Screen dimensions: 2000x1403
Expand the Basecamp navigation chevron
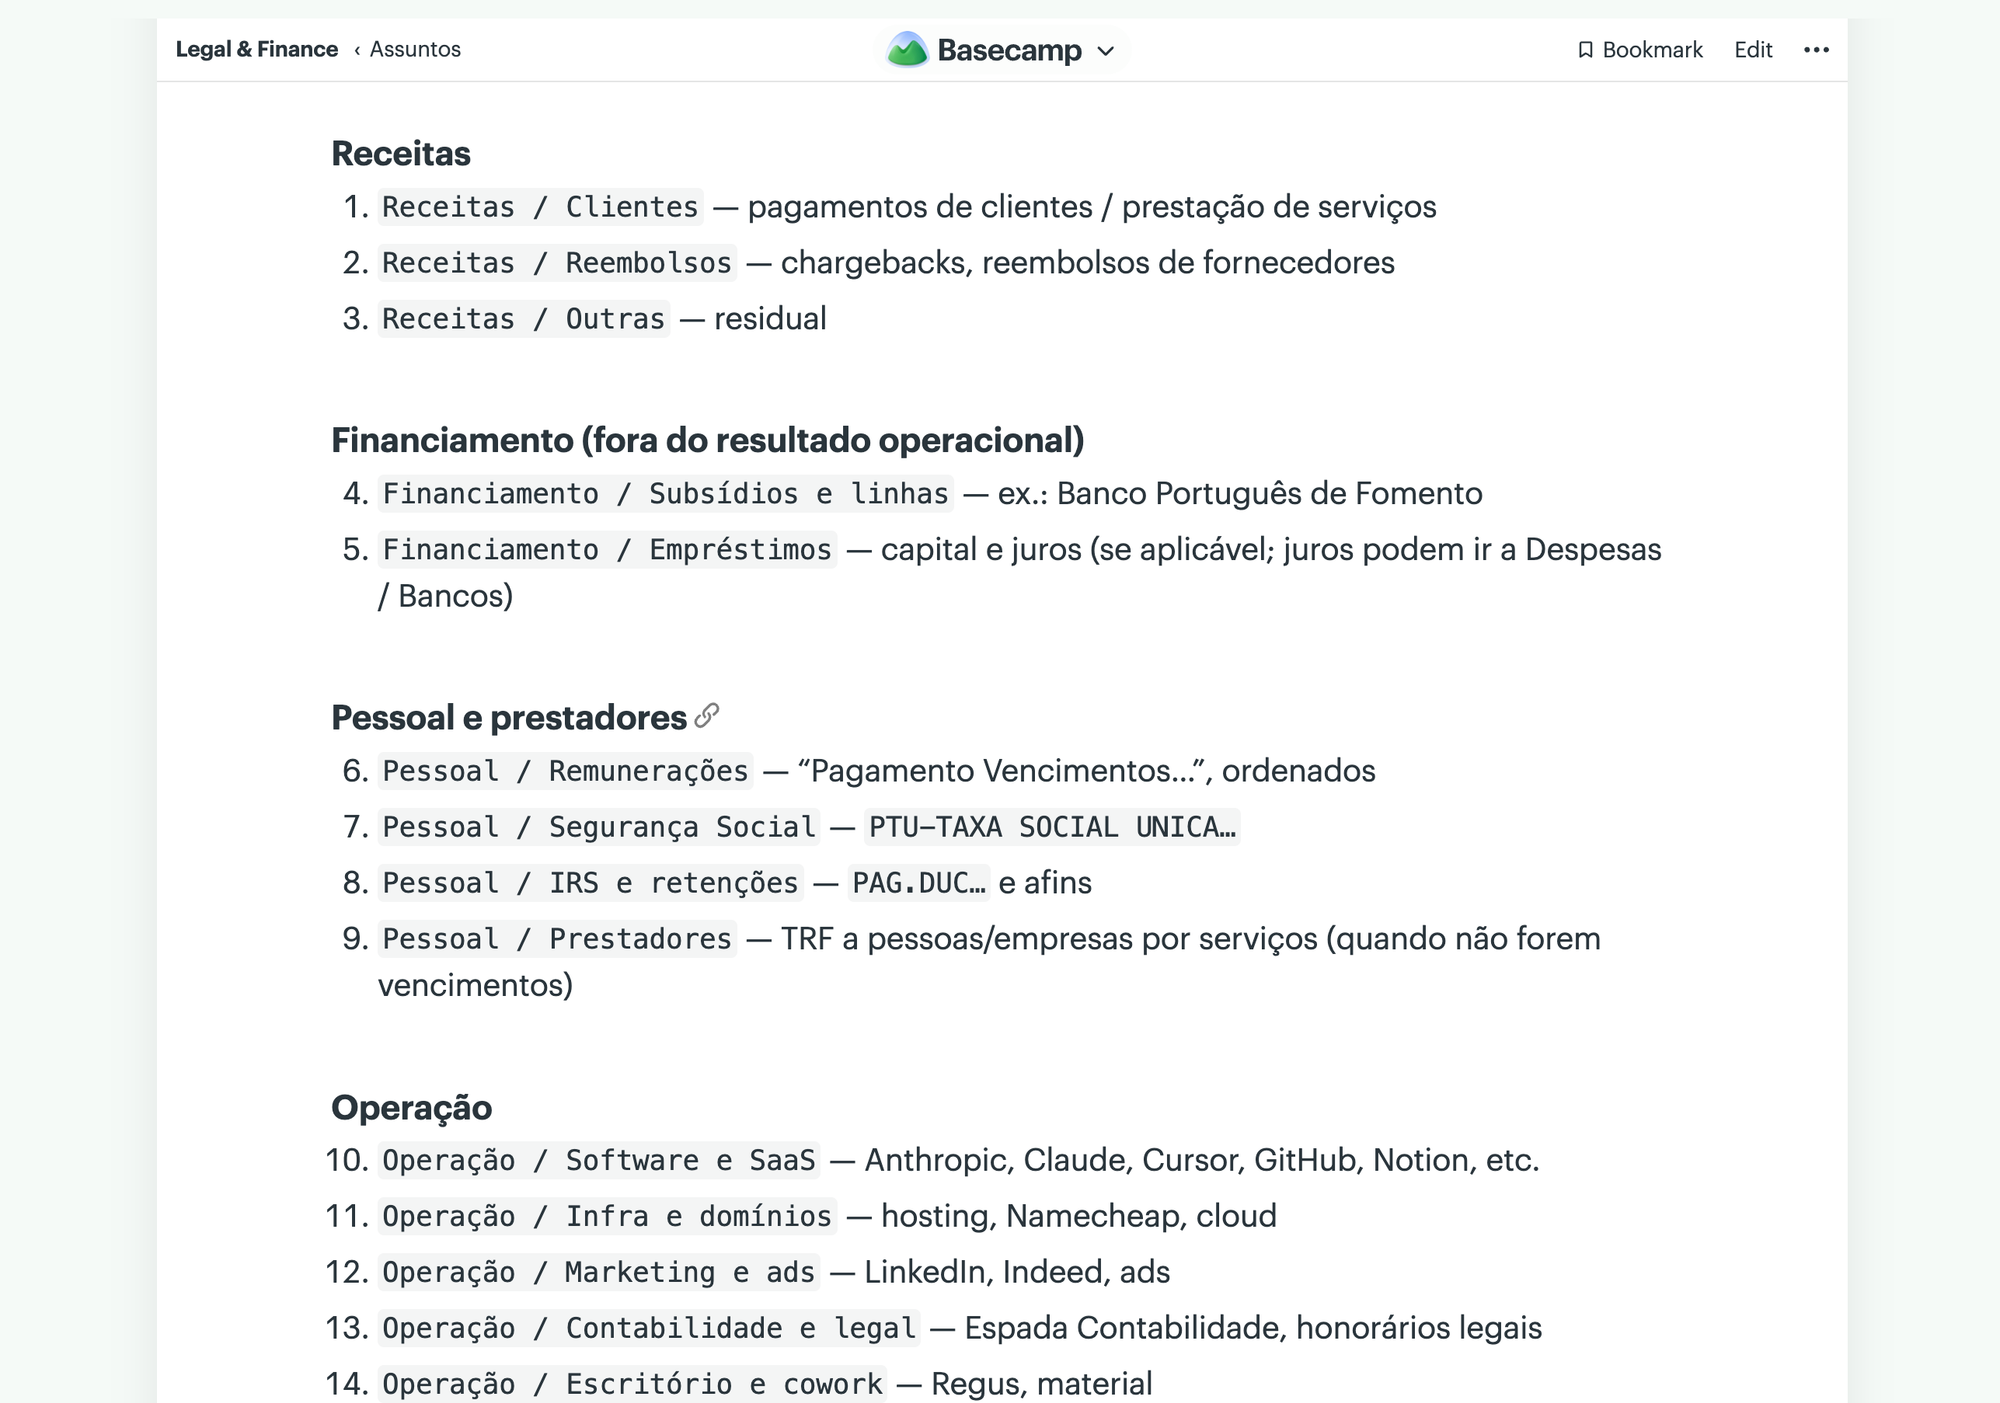tap(1105, 51)
